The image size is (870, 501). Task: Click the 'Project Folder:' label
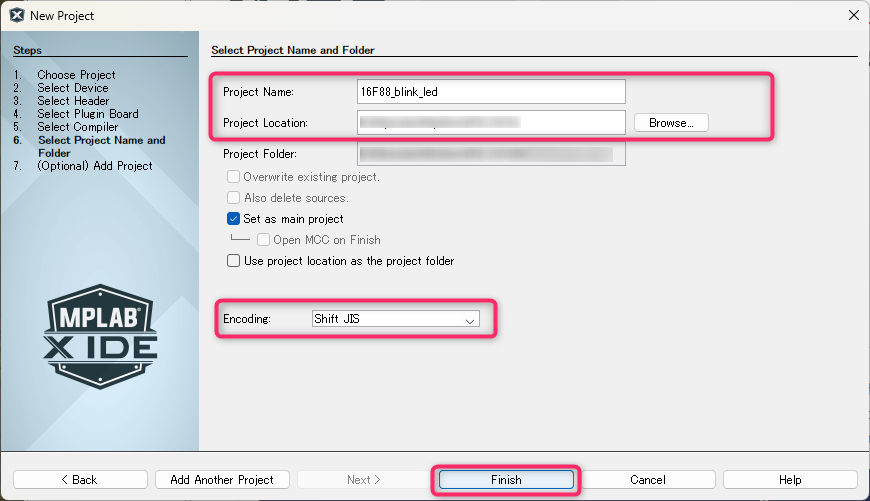click(x=260, y=154)
